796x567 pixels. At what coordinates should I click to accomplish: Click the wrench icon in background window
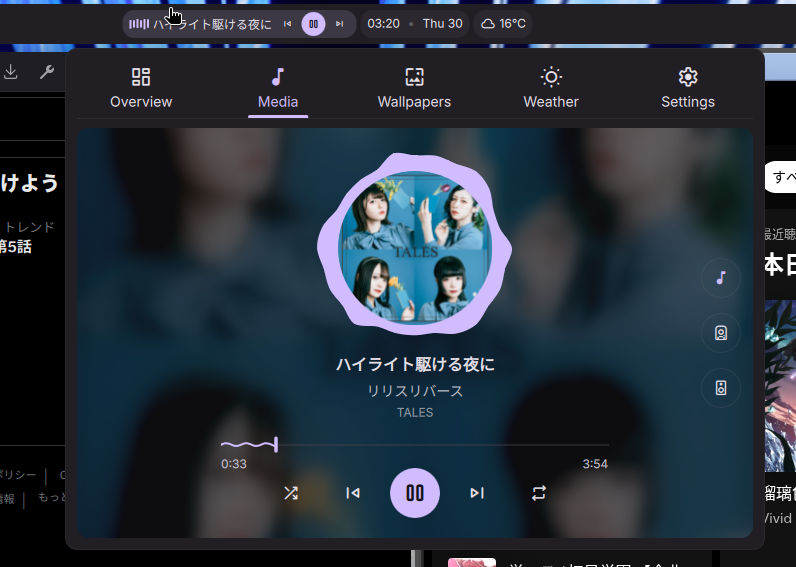[x=47, y=72]
